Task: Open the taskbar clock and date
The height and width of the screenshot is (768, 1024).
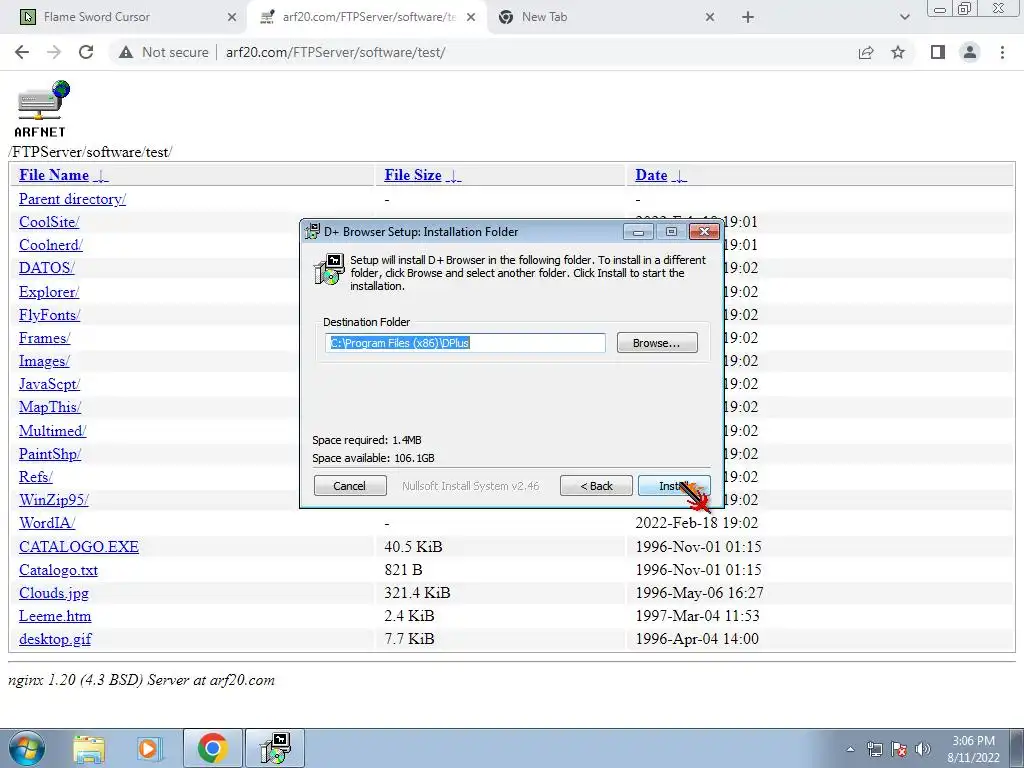Action: tap(973, 749)
